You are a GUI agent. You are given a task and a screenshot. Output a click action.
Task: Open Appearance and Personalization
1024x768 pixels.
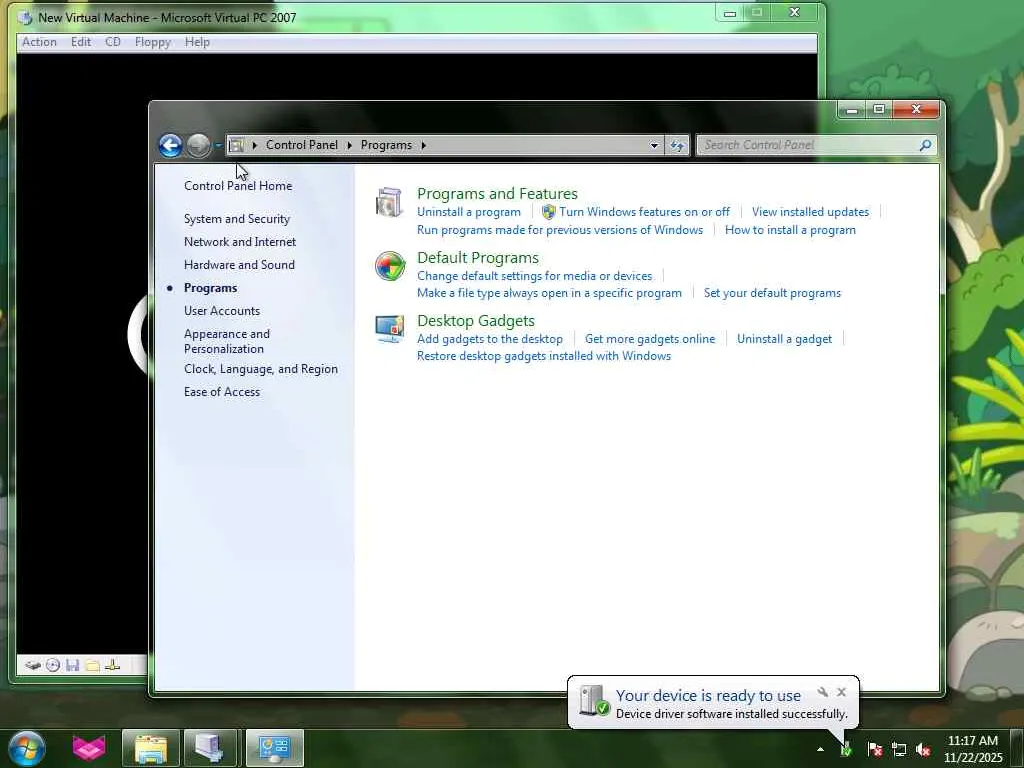tap(227, 341)
